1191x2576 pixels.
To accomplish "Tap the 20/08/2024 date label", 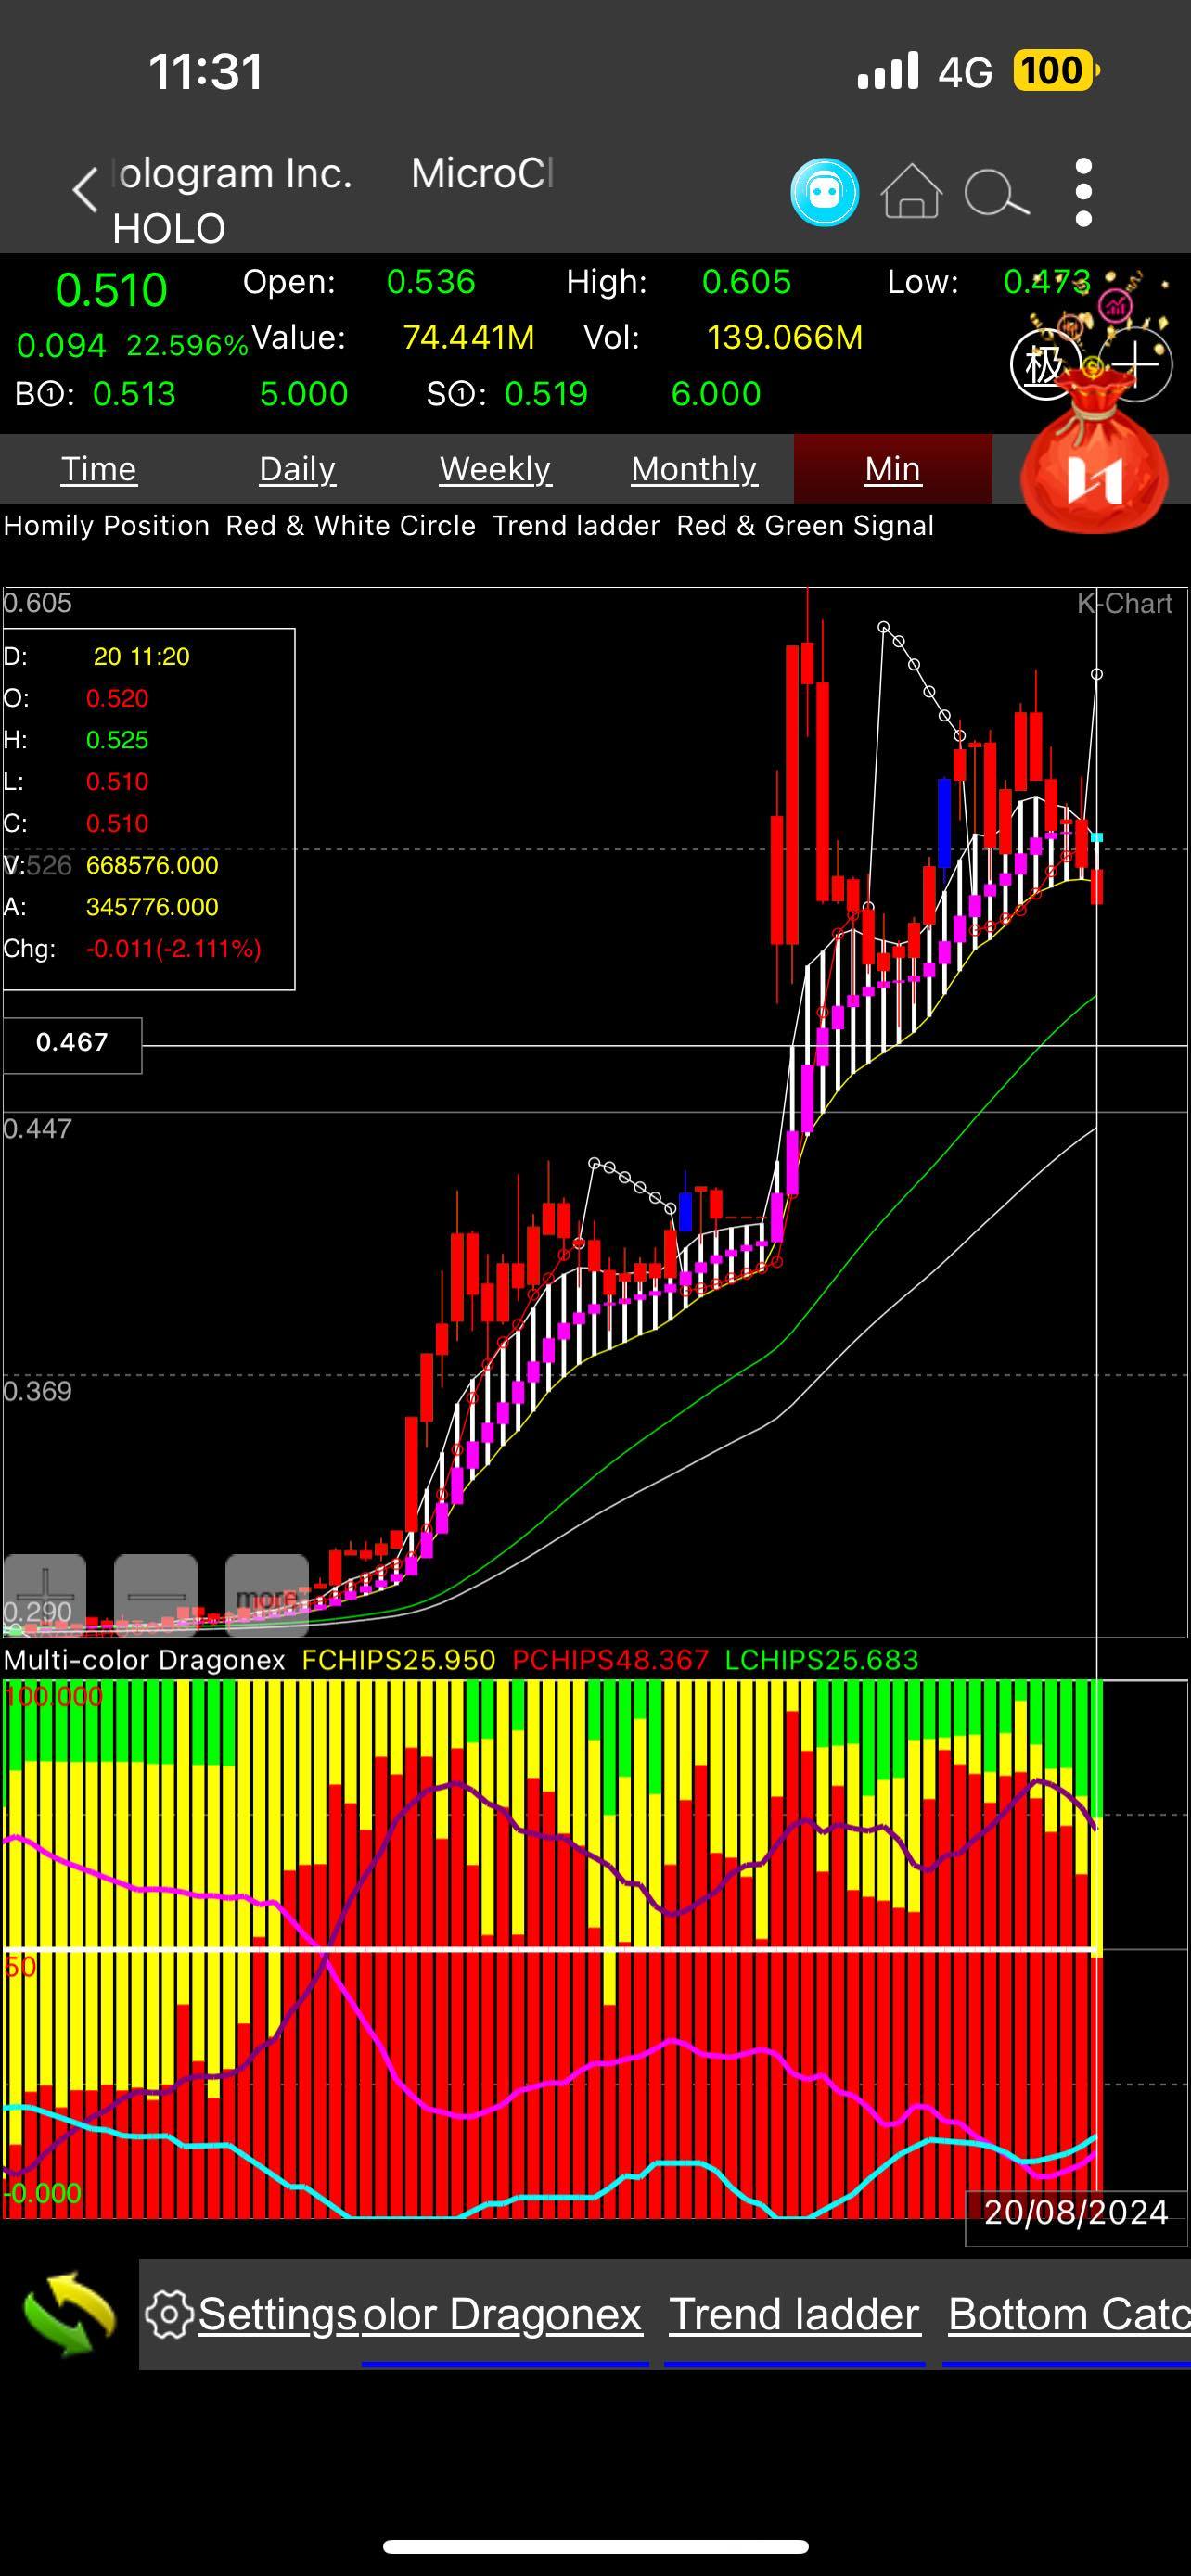I will click(x=1076, y=2212).
